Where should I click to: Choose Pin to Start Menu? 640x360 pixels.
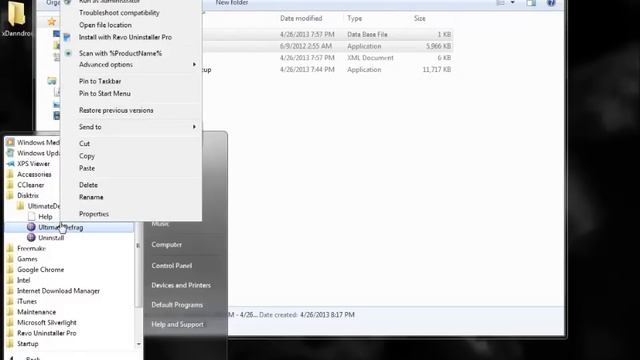[105, 93]
